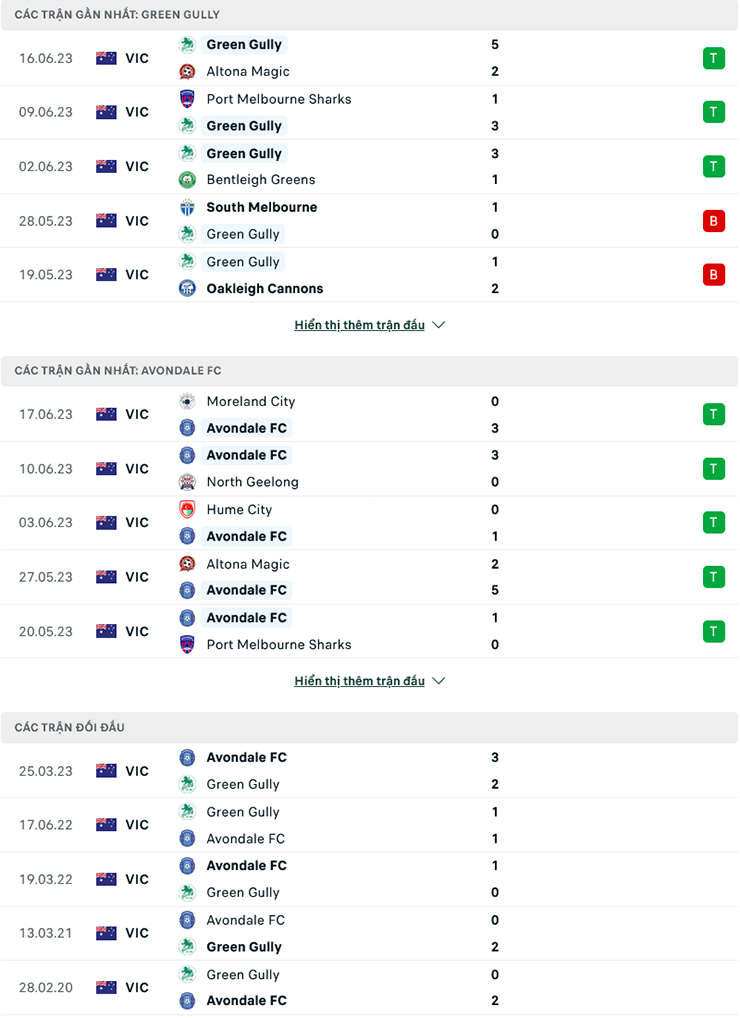Select the North Geelong club logo

[188, 481]
